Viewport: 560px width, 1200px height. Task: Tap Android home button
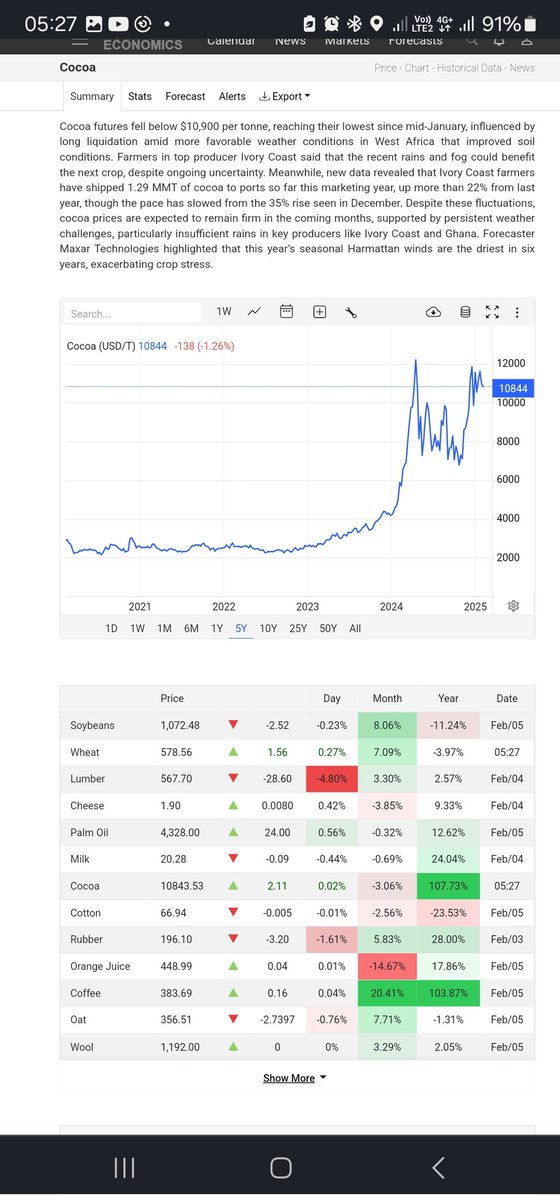coord(280,1167)
